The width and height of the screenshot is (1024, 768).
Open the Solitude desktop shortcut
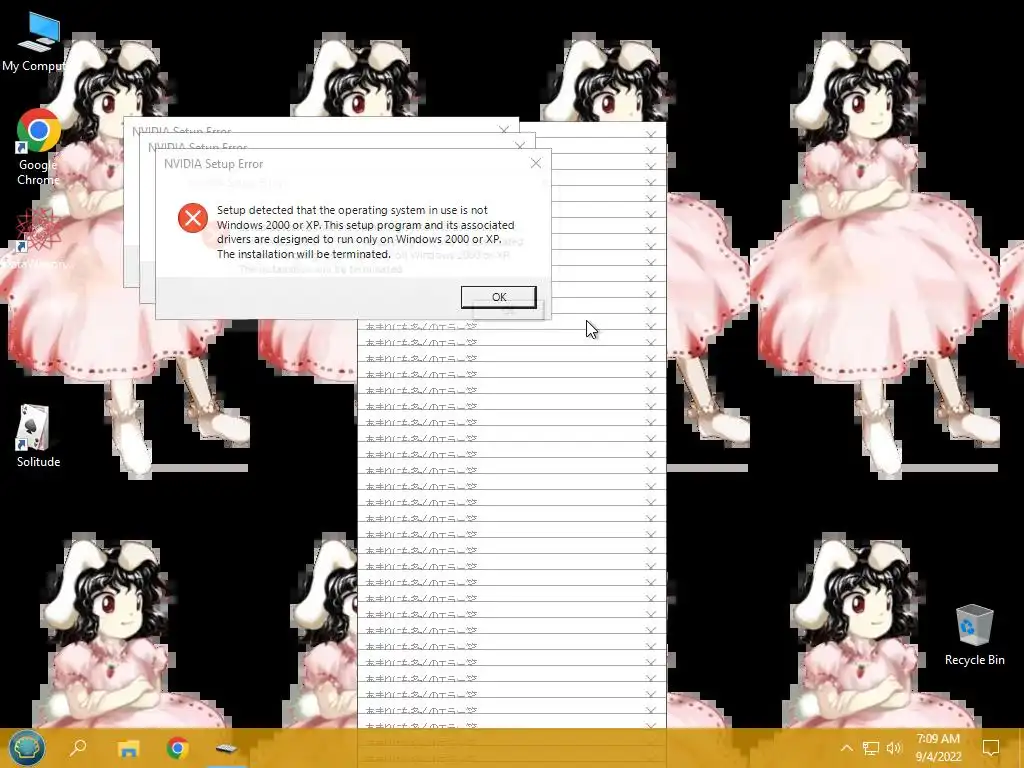pyautogui.click(x=38, y=436)
